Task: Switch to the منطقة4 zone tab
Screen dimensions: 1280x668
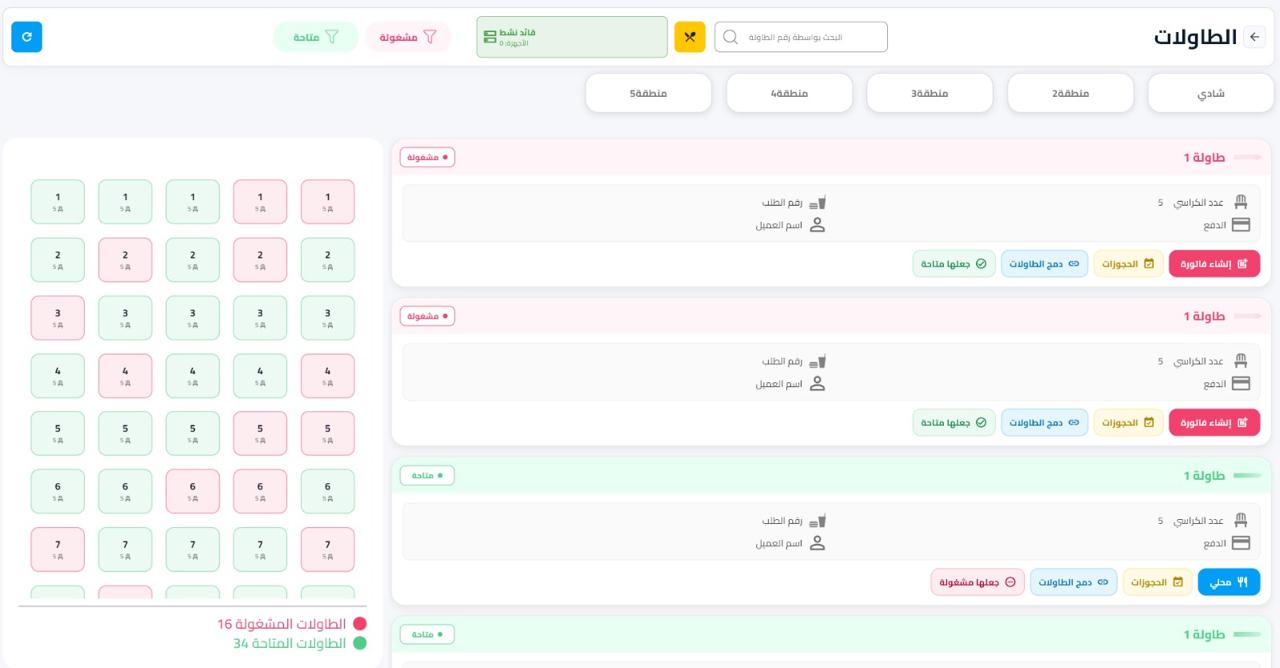Action: (x=789, y=93)
